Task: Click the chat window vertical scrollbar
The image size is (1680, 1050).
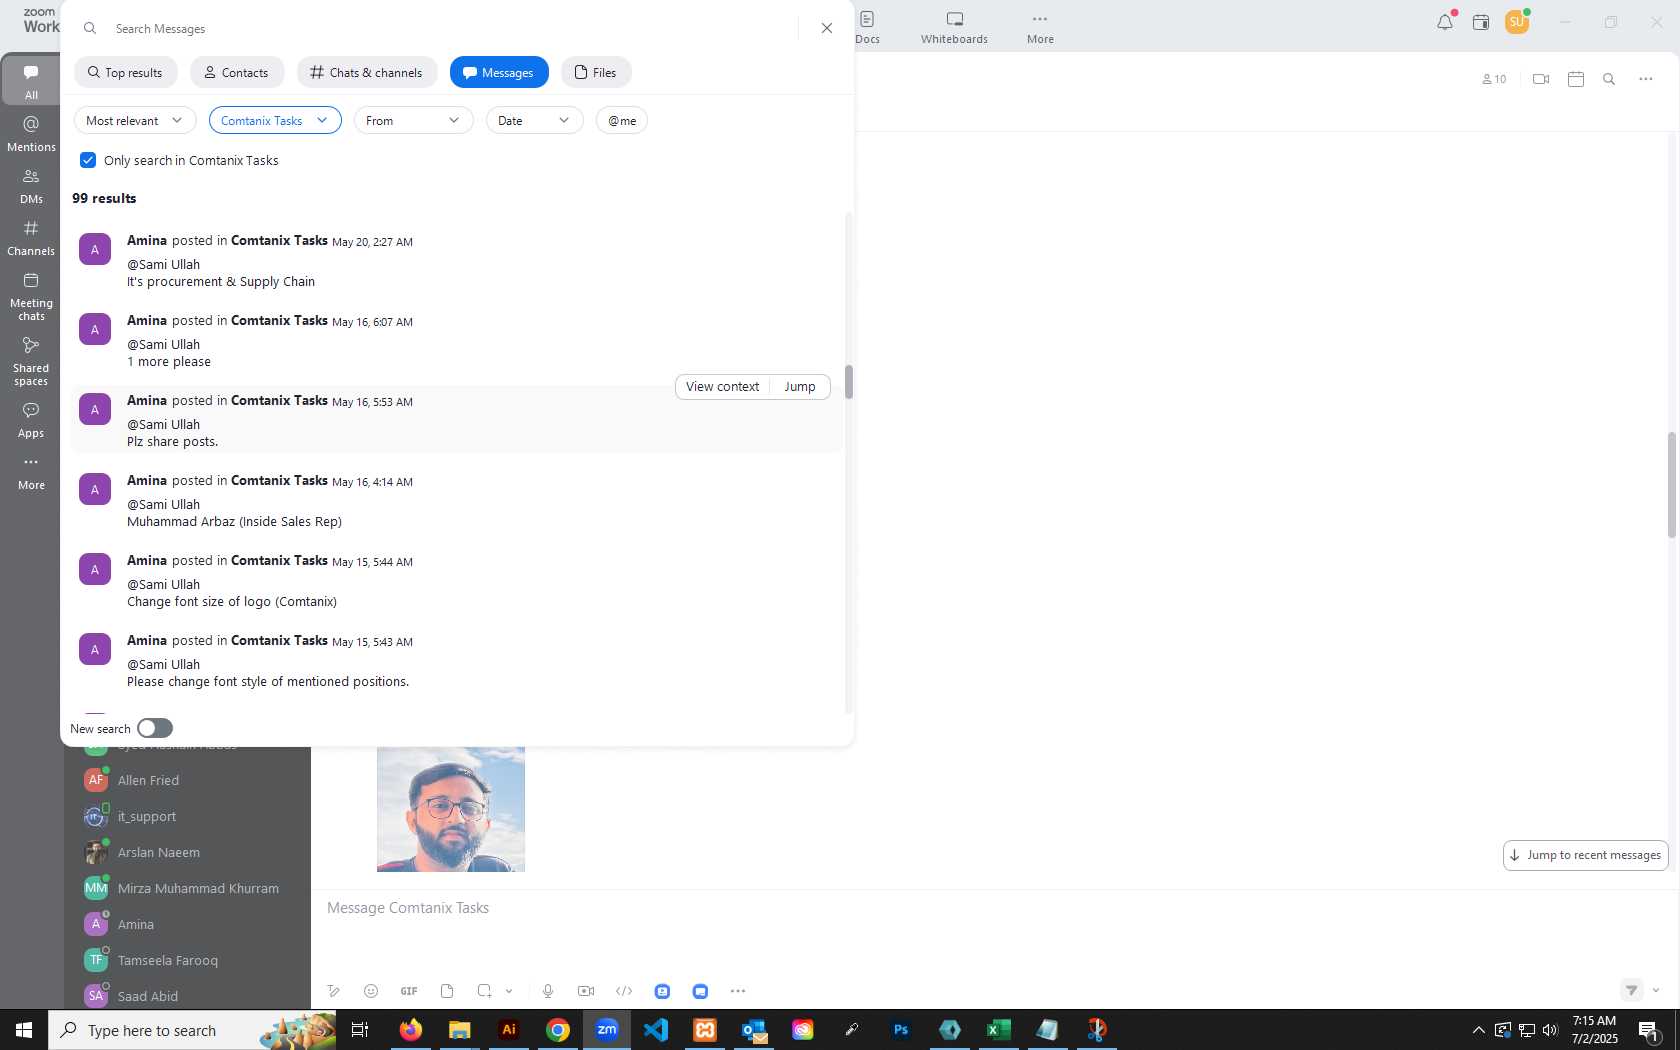Action: tap(1672, 485)
